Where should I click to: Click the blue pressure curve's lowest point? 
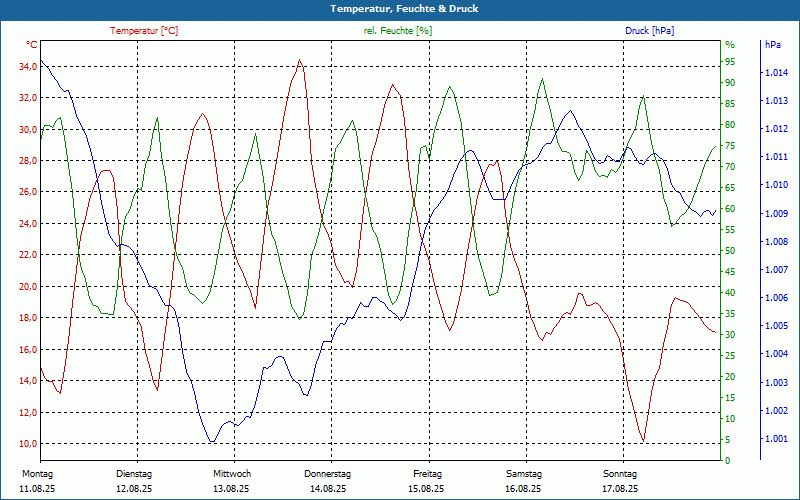point(211,441)
